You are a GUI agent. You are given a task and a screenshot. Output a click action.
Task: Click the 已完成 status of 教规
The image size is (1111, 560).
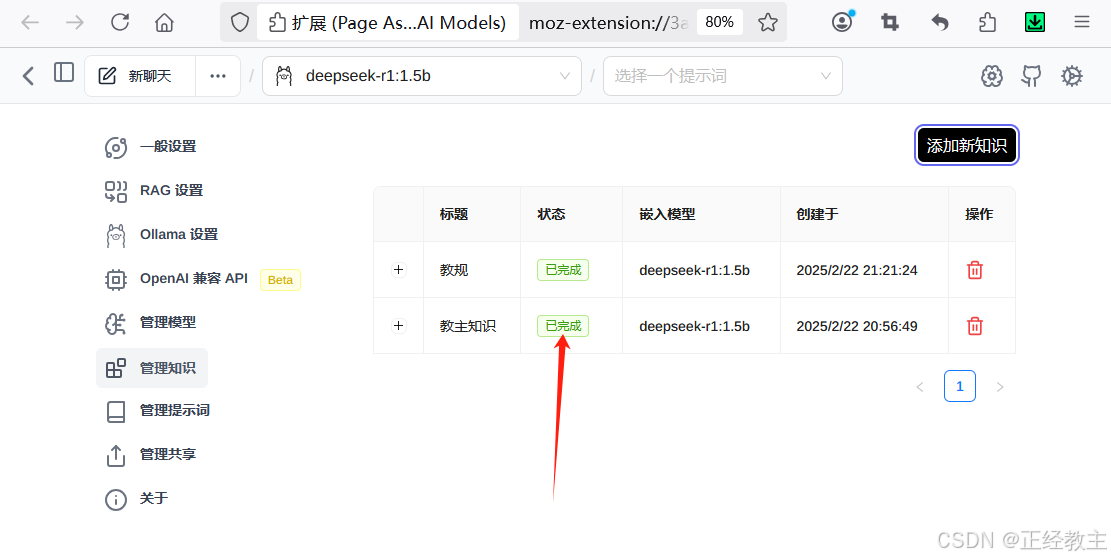point(563,270)
